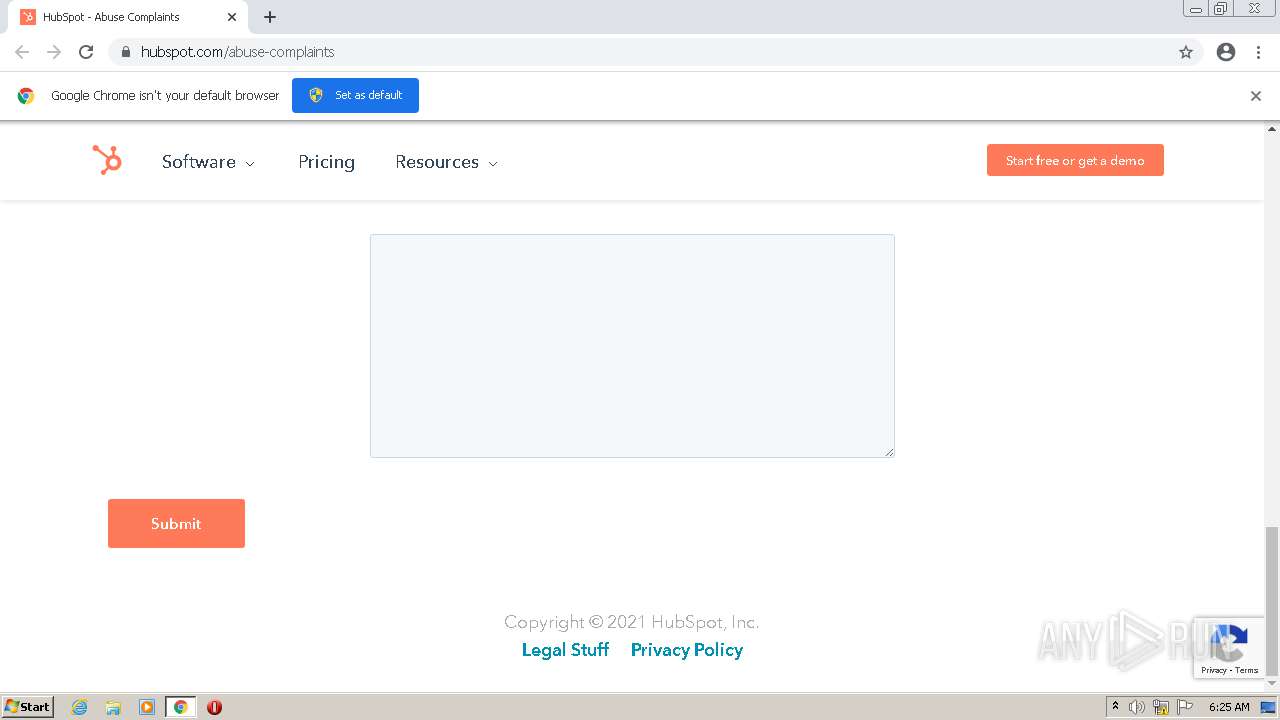Open Chrome three-dot menu
The height and width of the screenshot is (720, 1280).
point(1258,52)
